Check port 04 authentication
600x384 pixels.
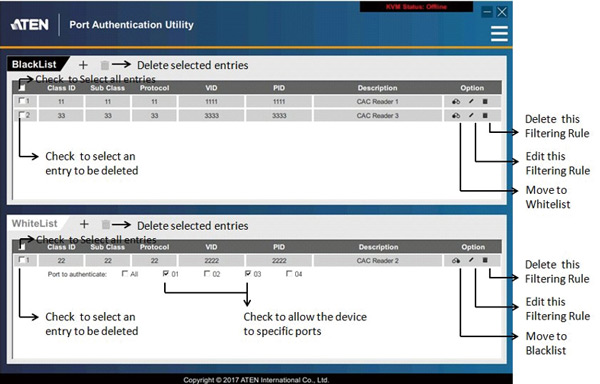pyautogui.click(x=289, y=273)
